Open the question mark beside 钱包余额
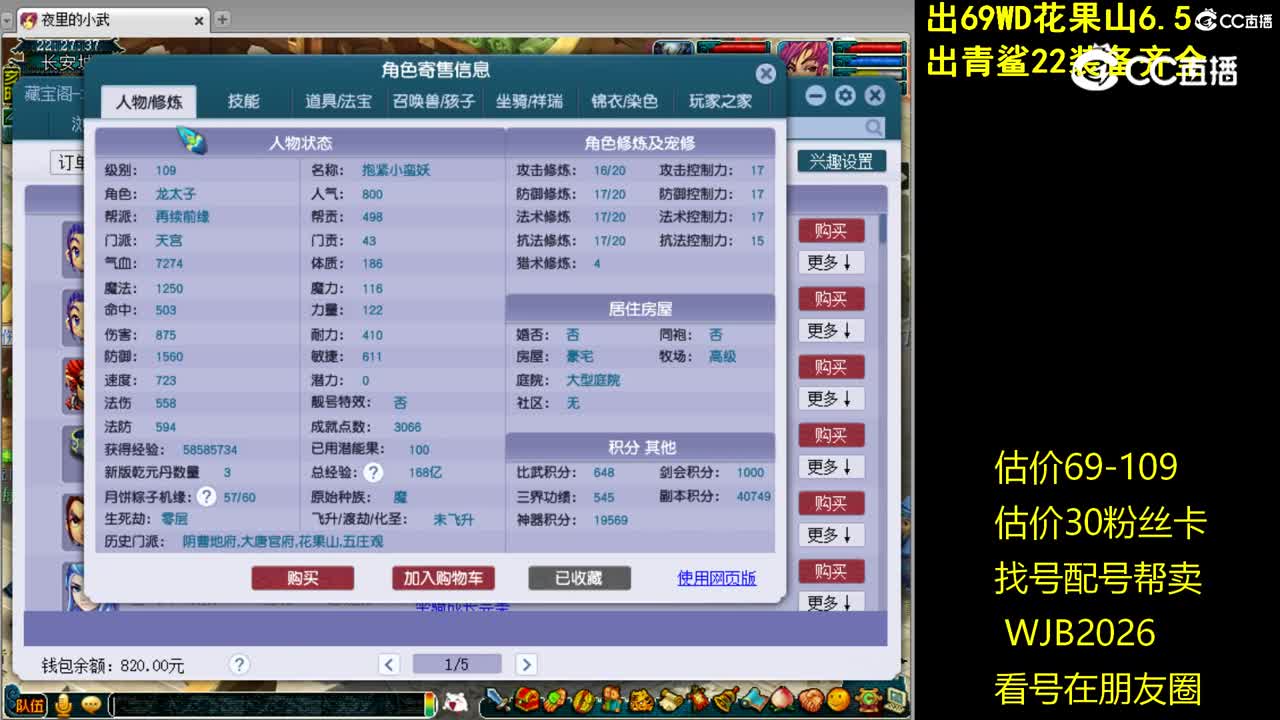Screen dimensions: 1280x720 pyautogui.click(x=238, y=663)
